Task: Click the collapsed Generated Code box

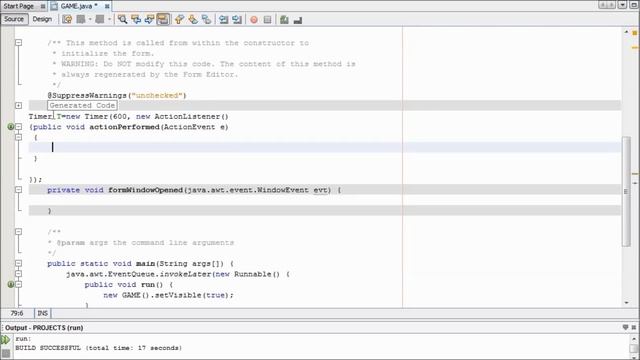Action: pos(82,105)
